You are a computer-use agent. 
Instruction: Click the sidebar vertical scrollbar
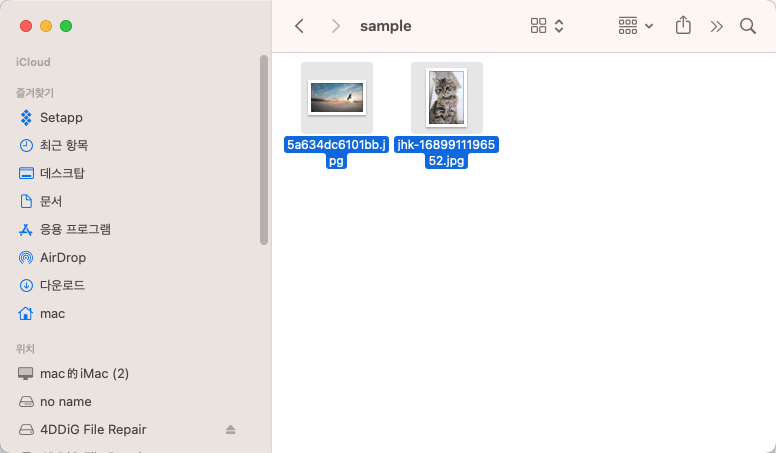pyautogui.click(x=264, y=150)
